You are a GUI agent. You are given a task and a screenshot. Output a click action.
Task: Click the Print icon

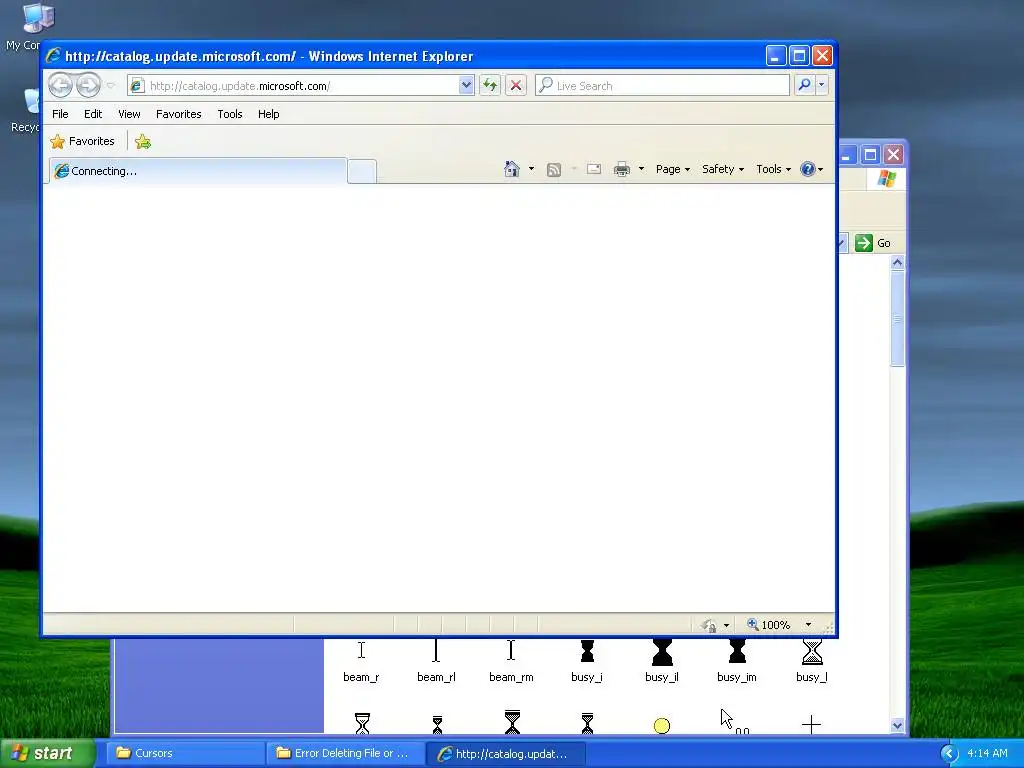pyautogui.click(x=622, y=169)
